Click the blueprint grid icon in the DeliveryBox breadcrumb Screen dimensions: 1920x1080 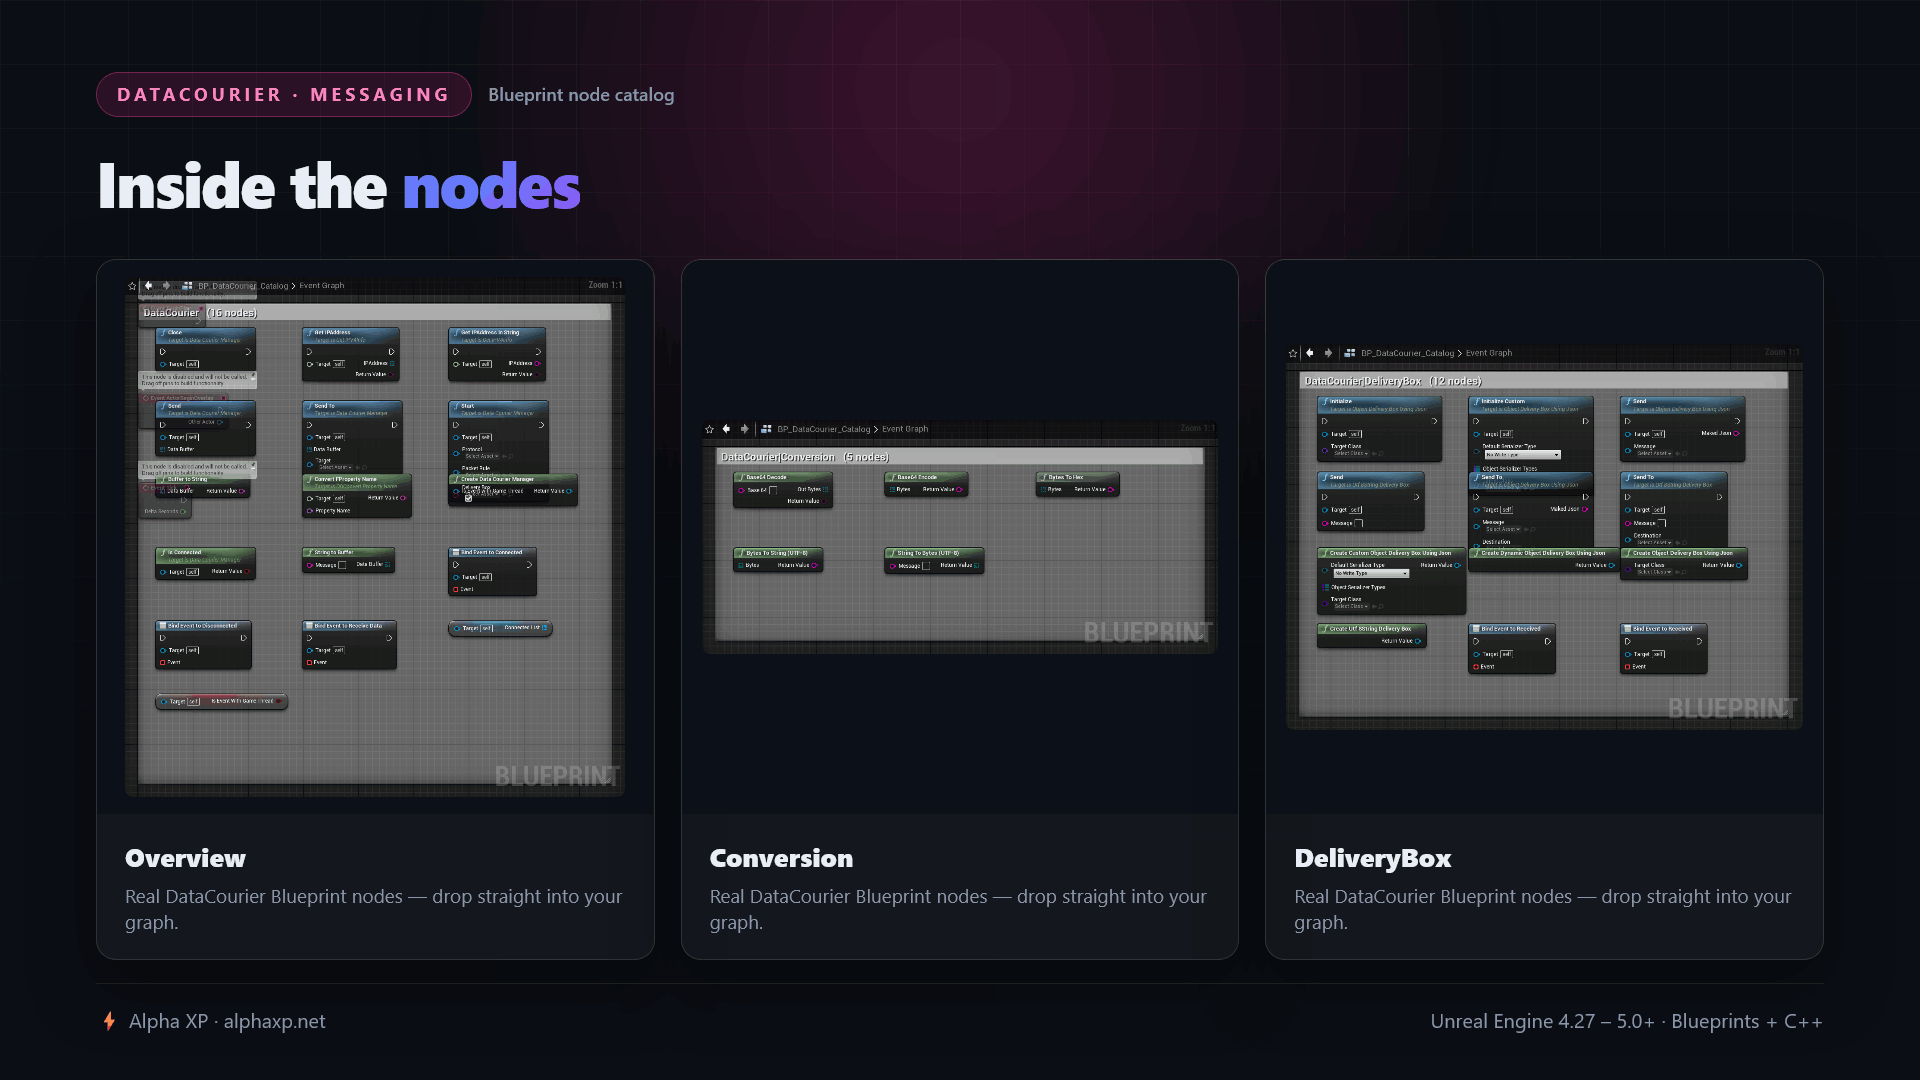pyautogui.click(x=1350, y=353)
